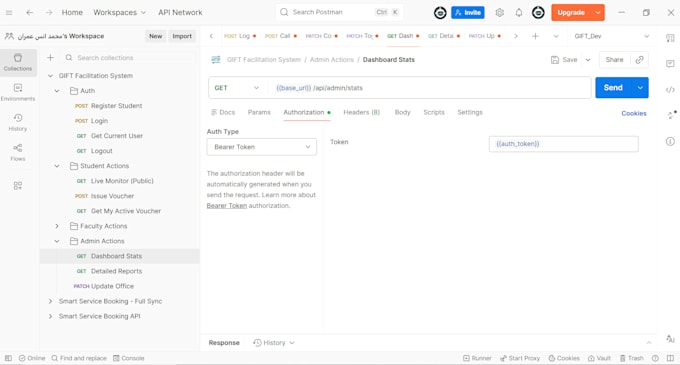Open the response History dropdown
The height and width of the screenshot is (365, 680).
pos(274,343)
